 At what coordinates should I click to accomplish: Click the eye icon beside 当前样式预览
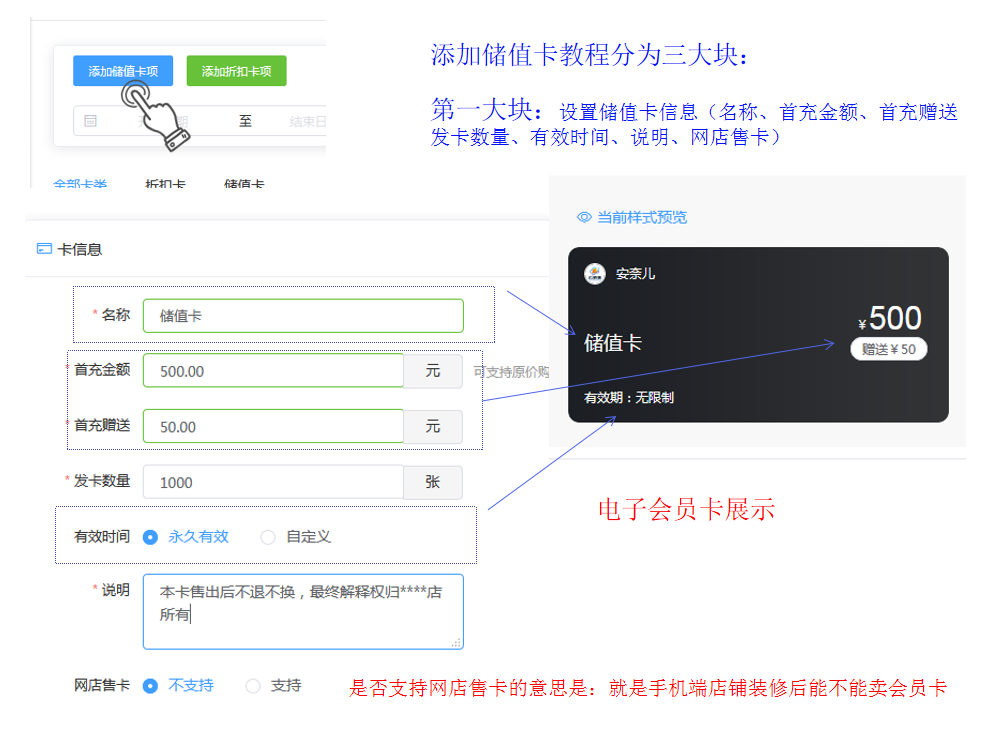[584, 217]
